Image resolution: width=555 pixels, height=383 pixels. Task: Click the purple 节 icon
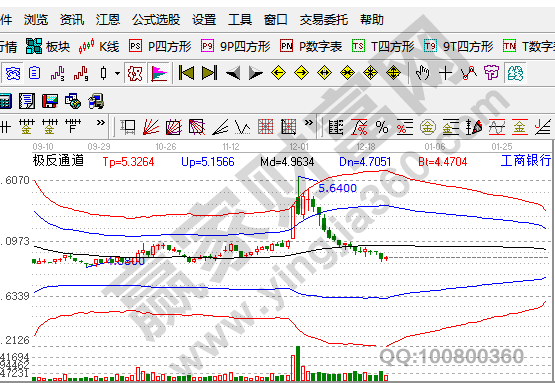(x=492, y=73)
